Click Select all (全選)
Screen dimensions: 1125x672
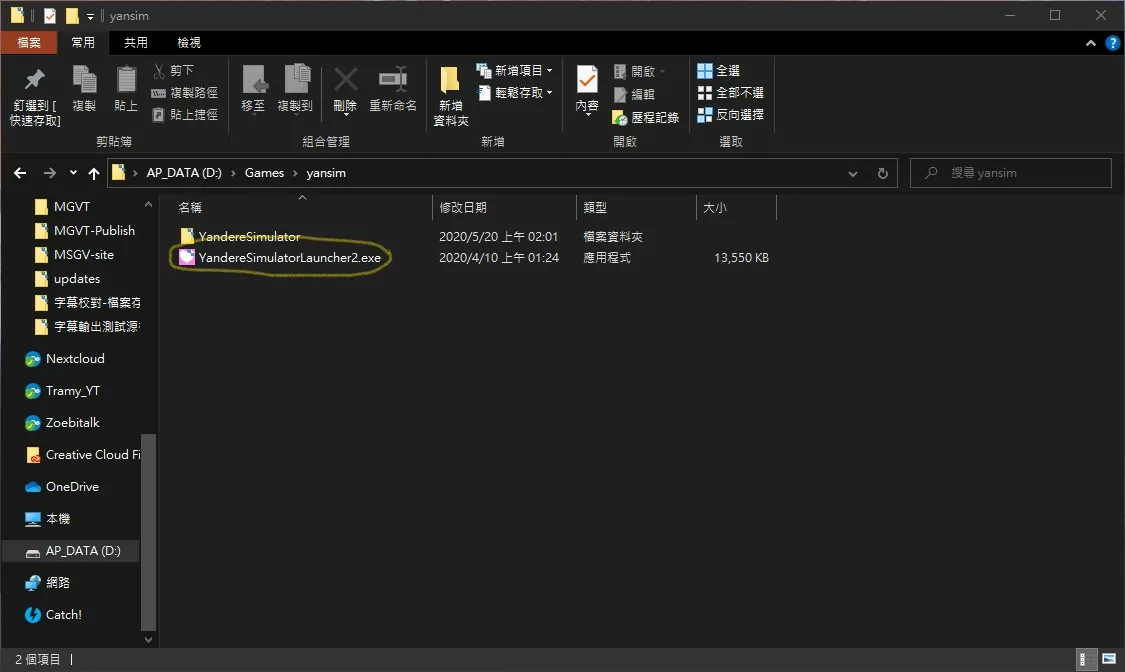coord(718,70)
